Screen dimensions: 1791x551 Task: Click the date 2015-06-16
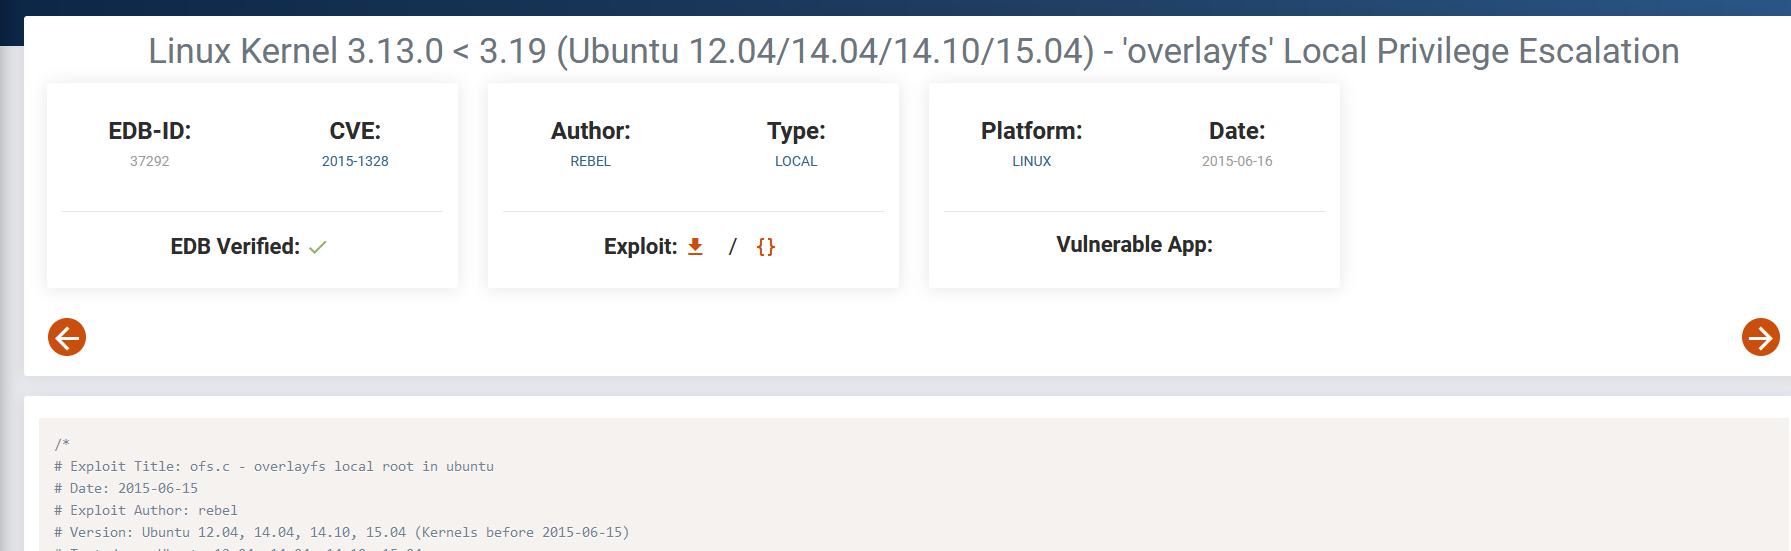(x=1237, y=161)
